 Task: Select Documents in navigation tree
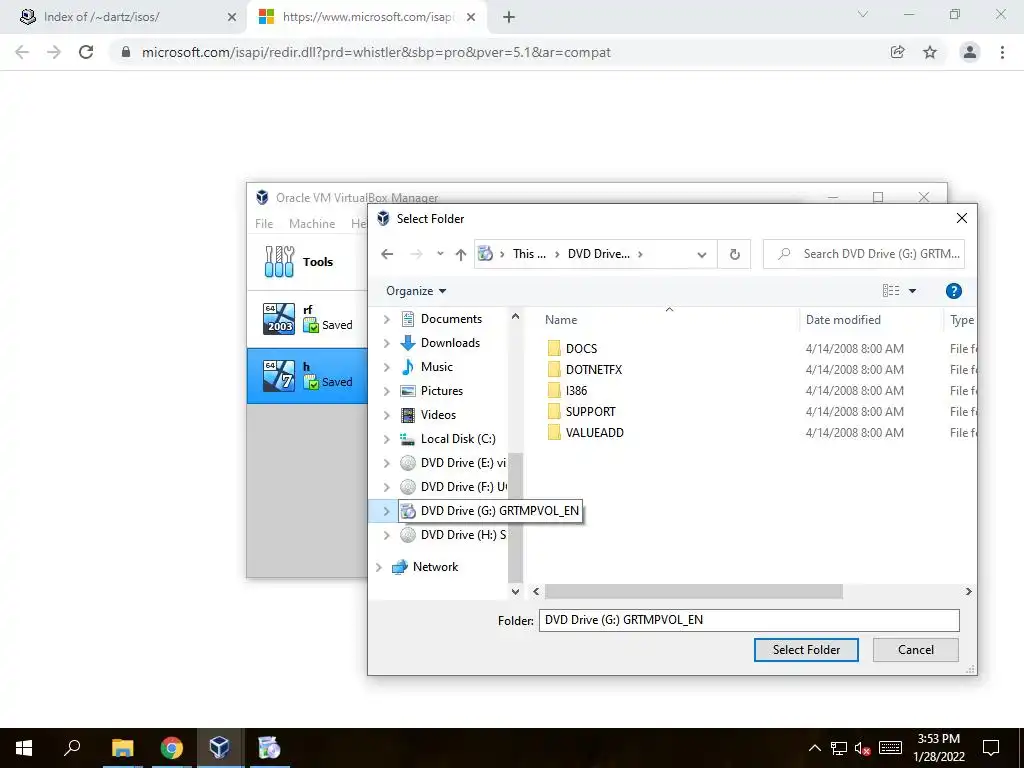(x=451, y=319)
